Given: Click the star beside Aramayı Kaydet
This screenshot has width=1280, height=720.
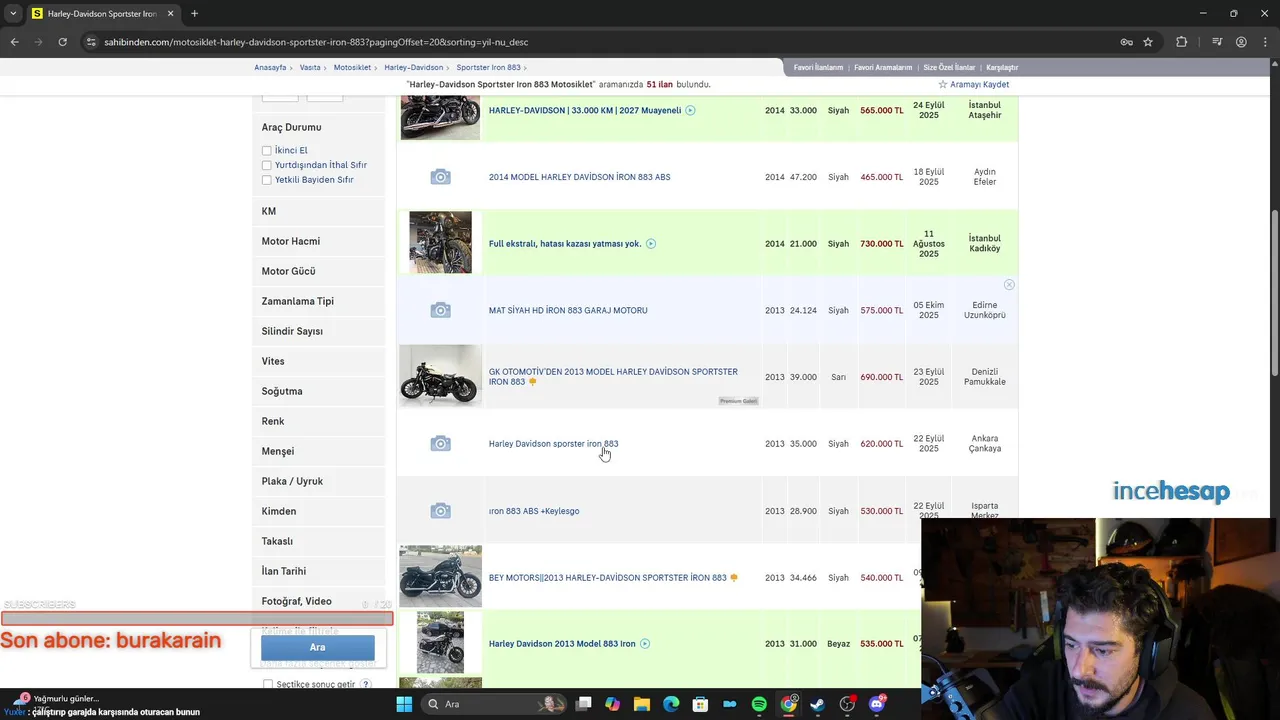Looking at the screenshot, I should [942, 85].
